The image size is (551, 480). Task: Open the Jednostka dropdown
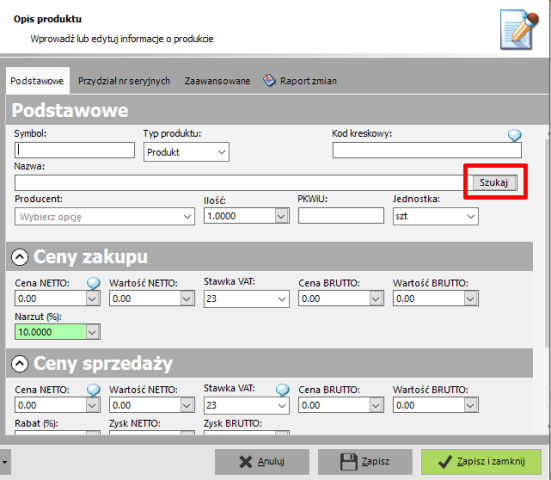(436, 216)
